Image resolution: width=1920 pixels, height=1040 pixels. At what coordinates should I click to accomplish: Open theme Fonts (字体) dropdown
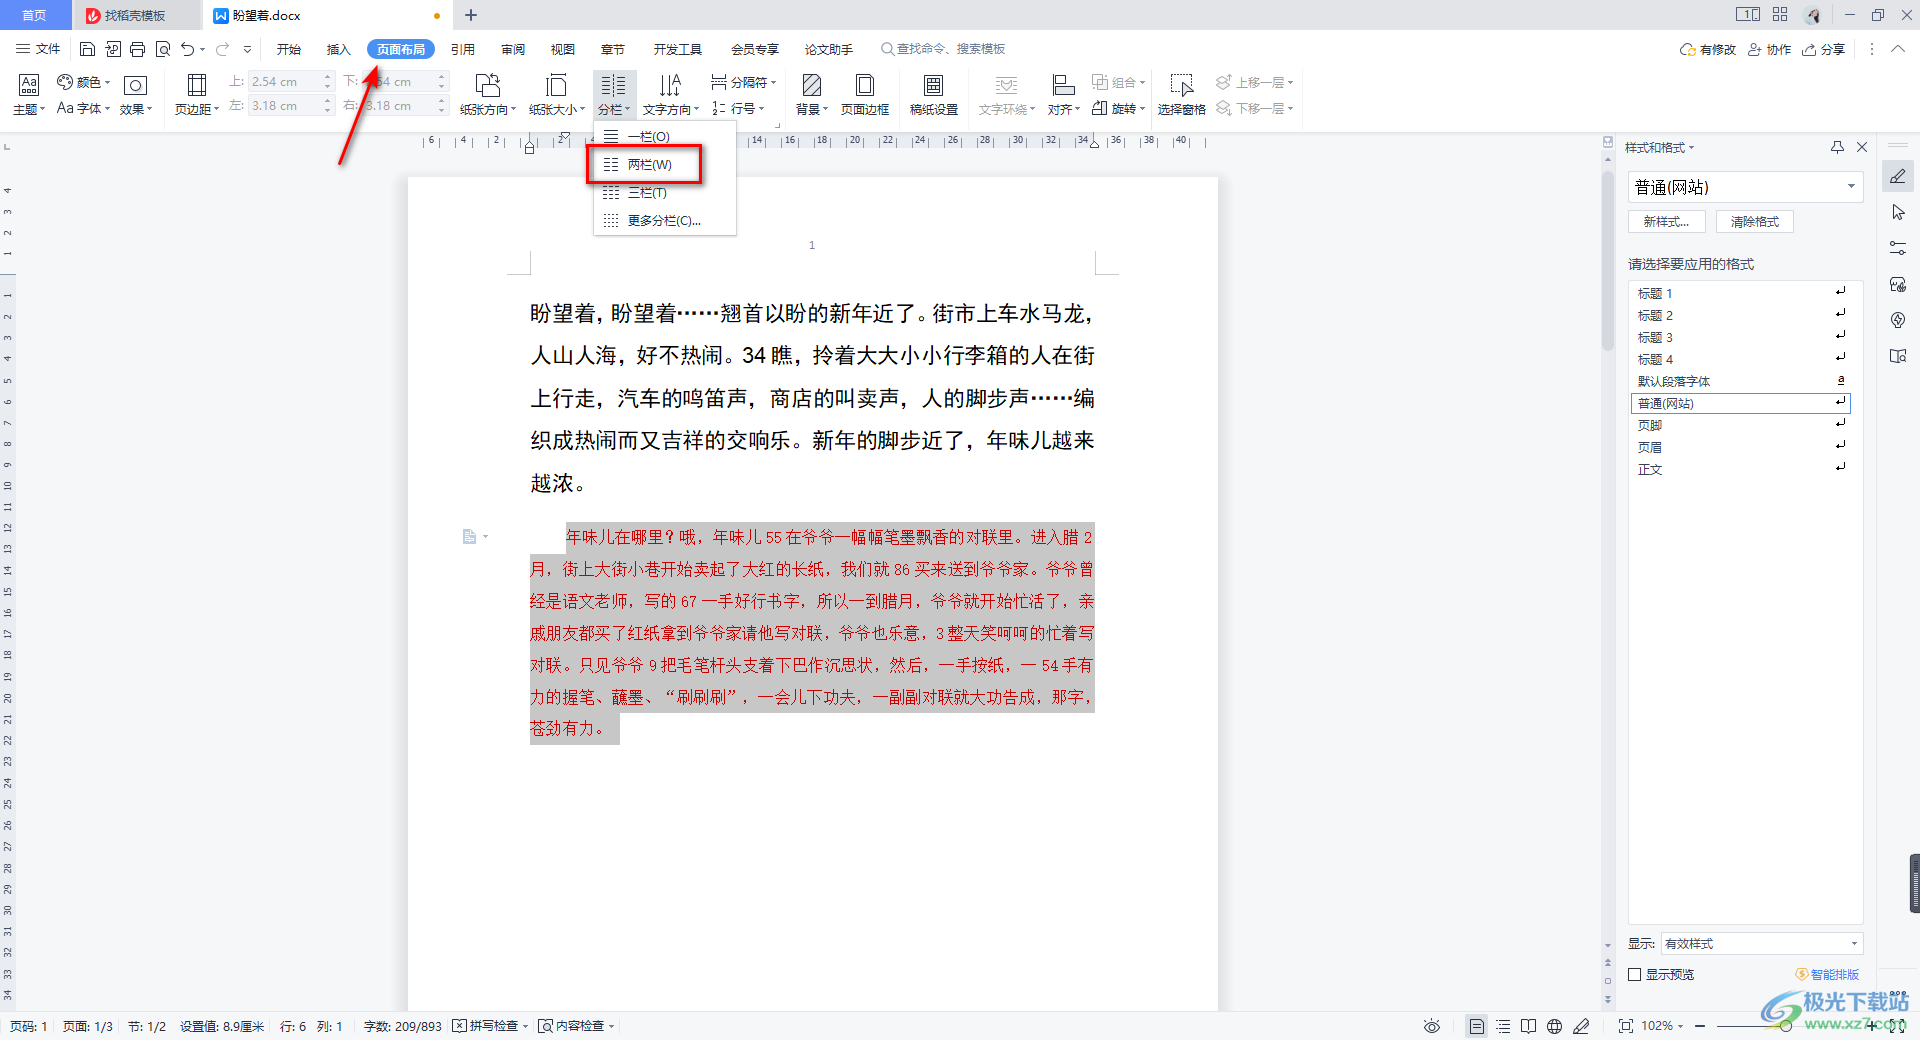[84, 108]
